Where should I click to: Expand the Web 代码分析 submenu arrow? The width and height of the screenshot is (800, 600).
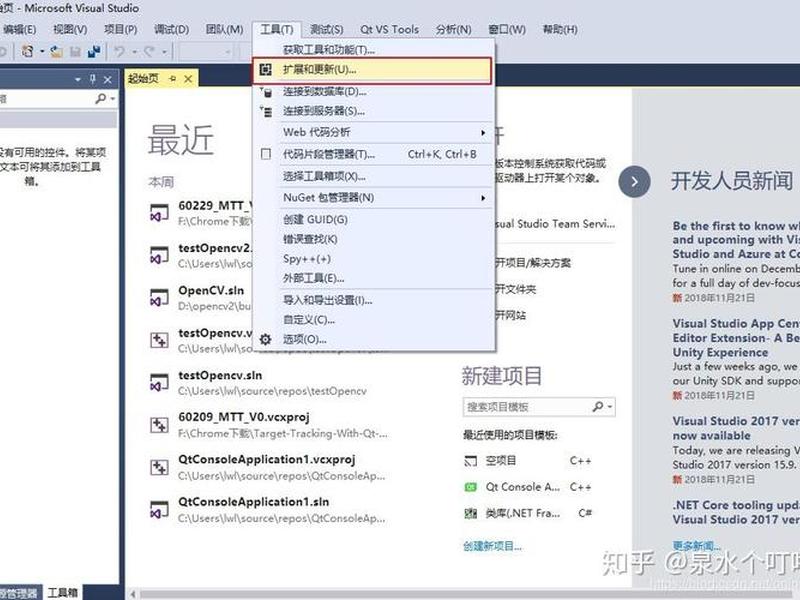click(x=483, y=133)
